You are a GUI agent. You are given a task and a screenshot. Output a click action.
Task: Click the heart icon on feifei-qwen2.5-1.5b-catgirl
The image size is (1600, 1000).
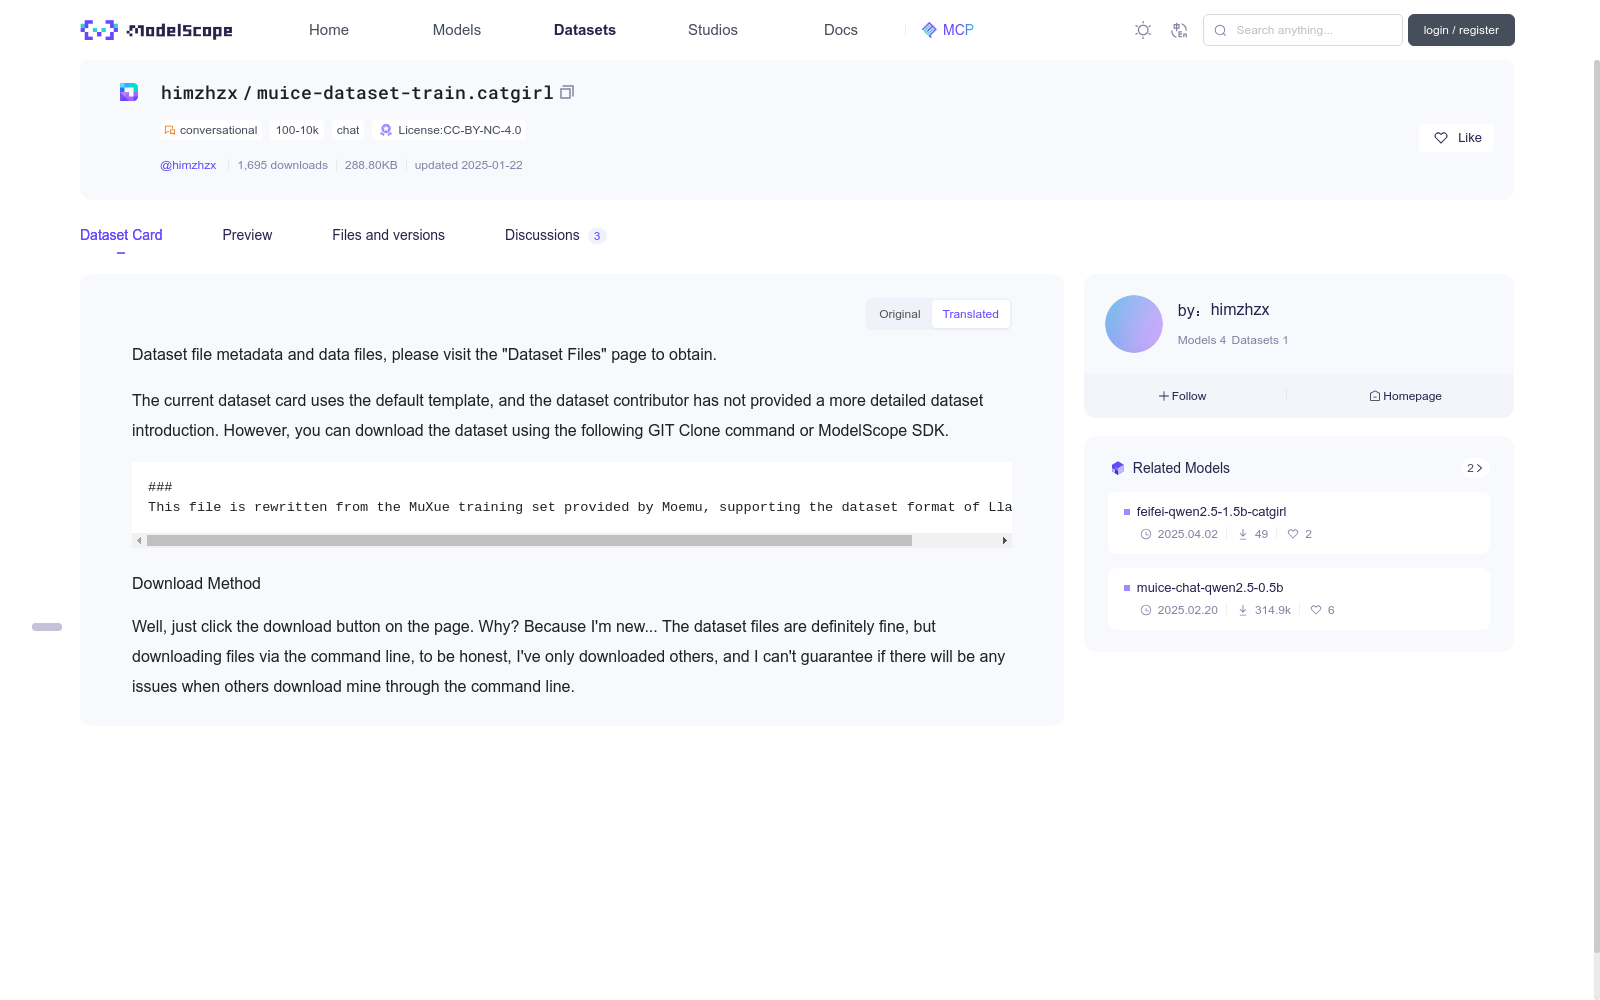[x=1293, y=534]
